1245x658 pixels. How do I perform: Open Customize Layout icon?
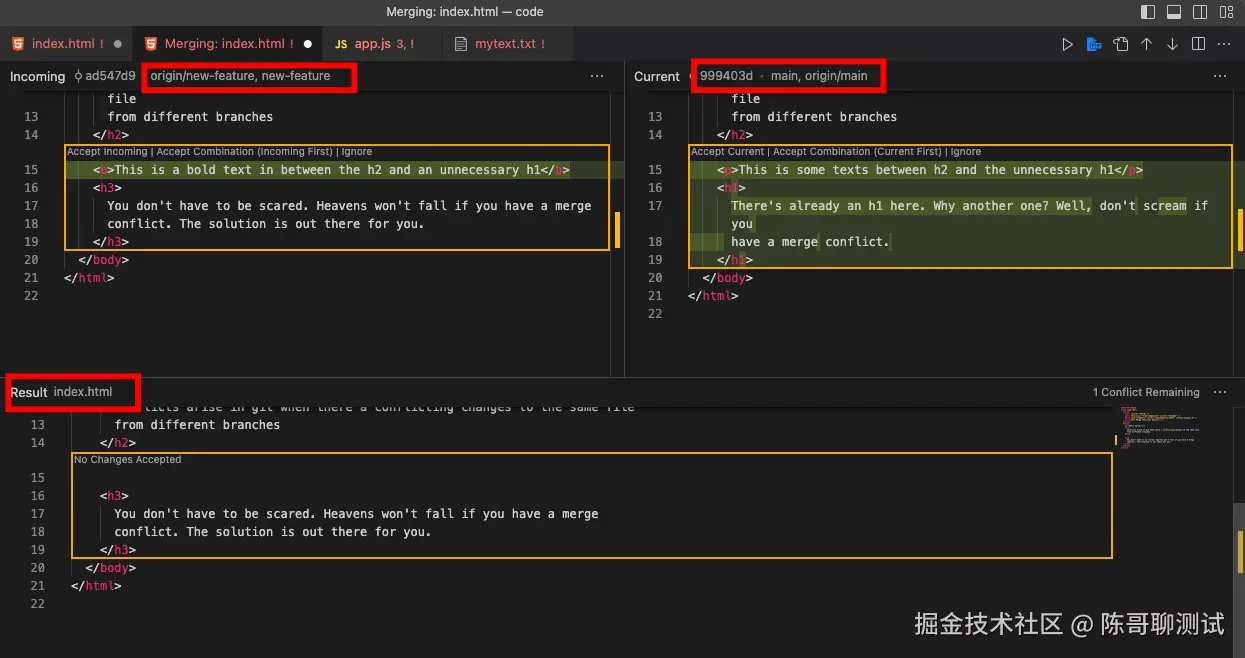pos(1226,12)
